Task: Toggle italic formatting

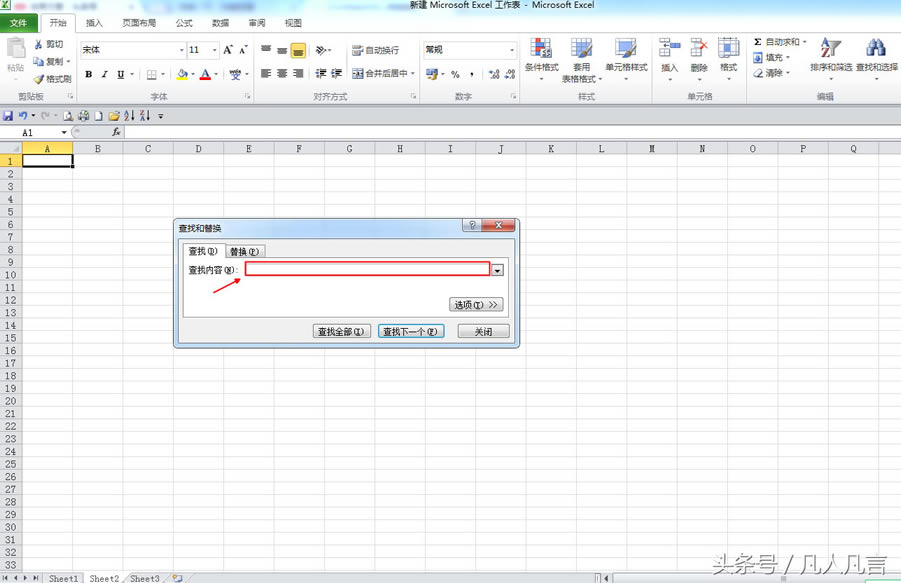Action: 105,74
